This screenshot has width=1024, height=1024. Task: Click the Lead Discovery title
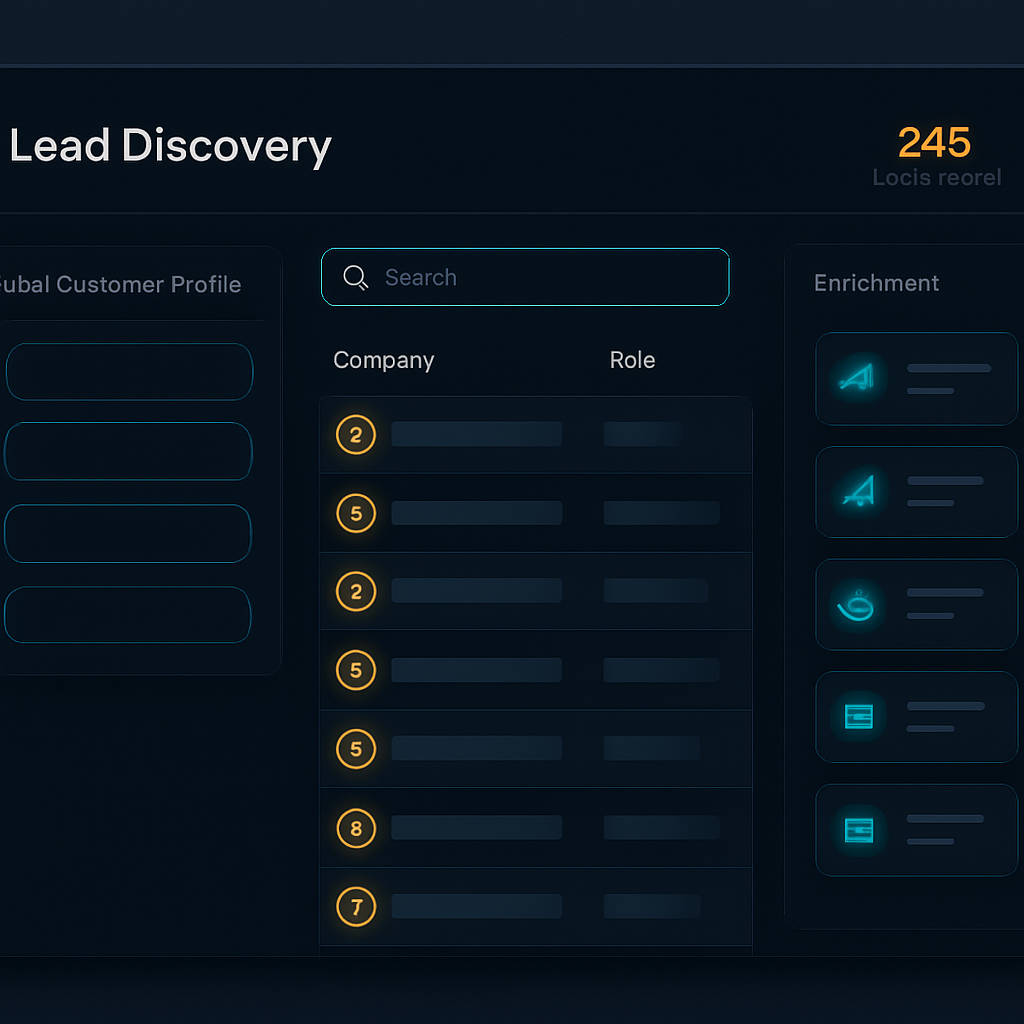coord(170,146)
